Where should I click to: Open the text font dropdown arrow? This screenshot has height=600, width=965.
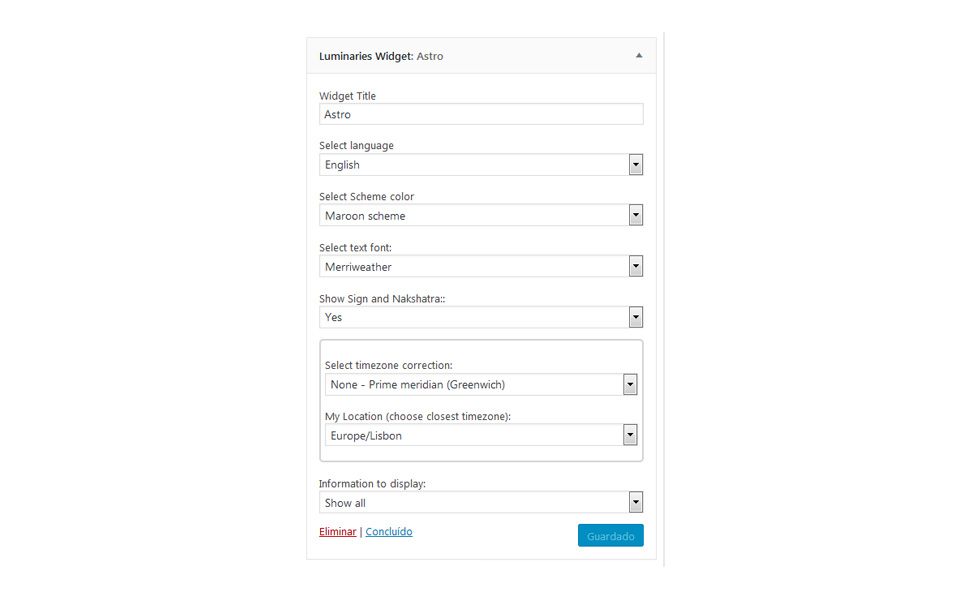point(636,266)
